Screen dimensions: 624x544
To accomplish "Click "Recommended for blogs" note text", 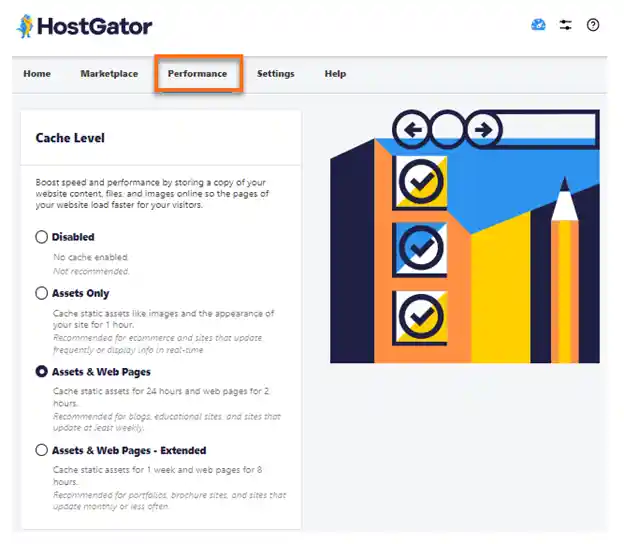I will (167, 422).
